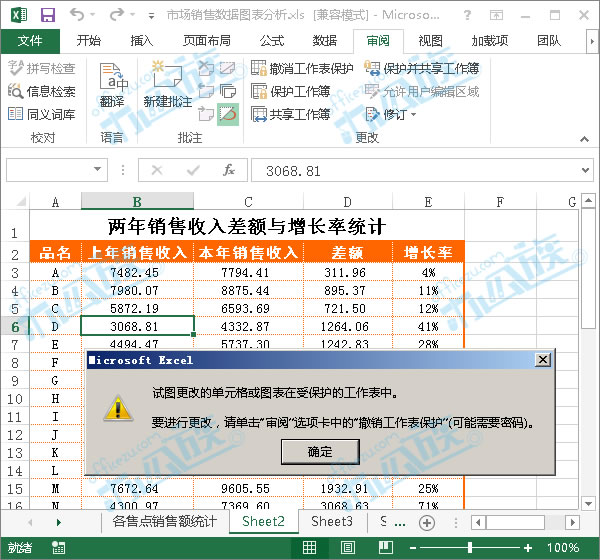Viewport: 600px width, 560px height.
Task: Click 确定 in the Excel dialog
Action: click(320, 452)
